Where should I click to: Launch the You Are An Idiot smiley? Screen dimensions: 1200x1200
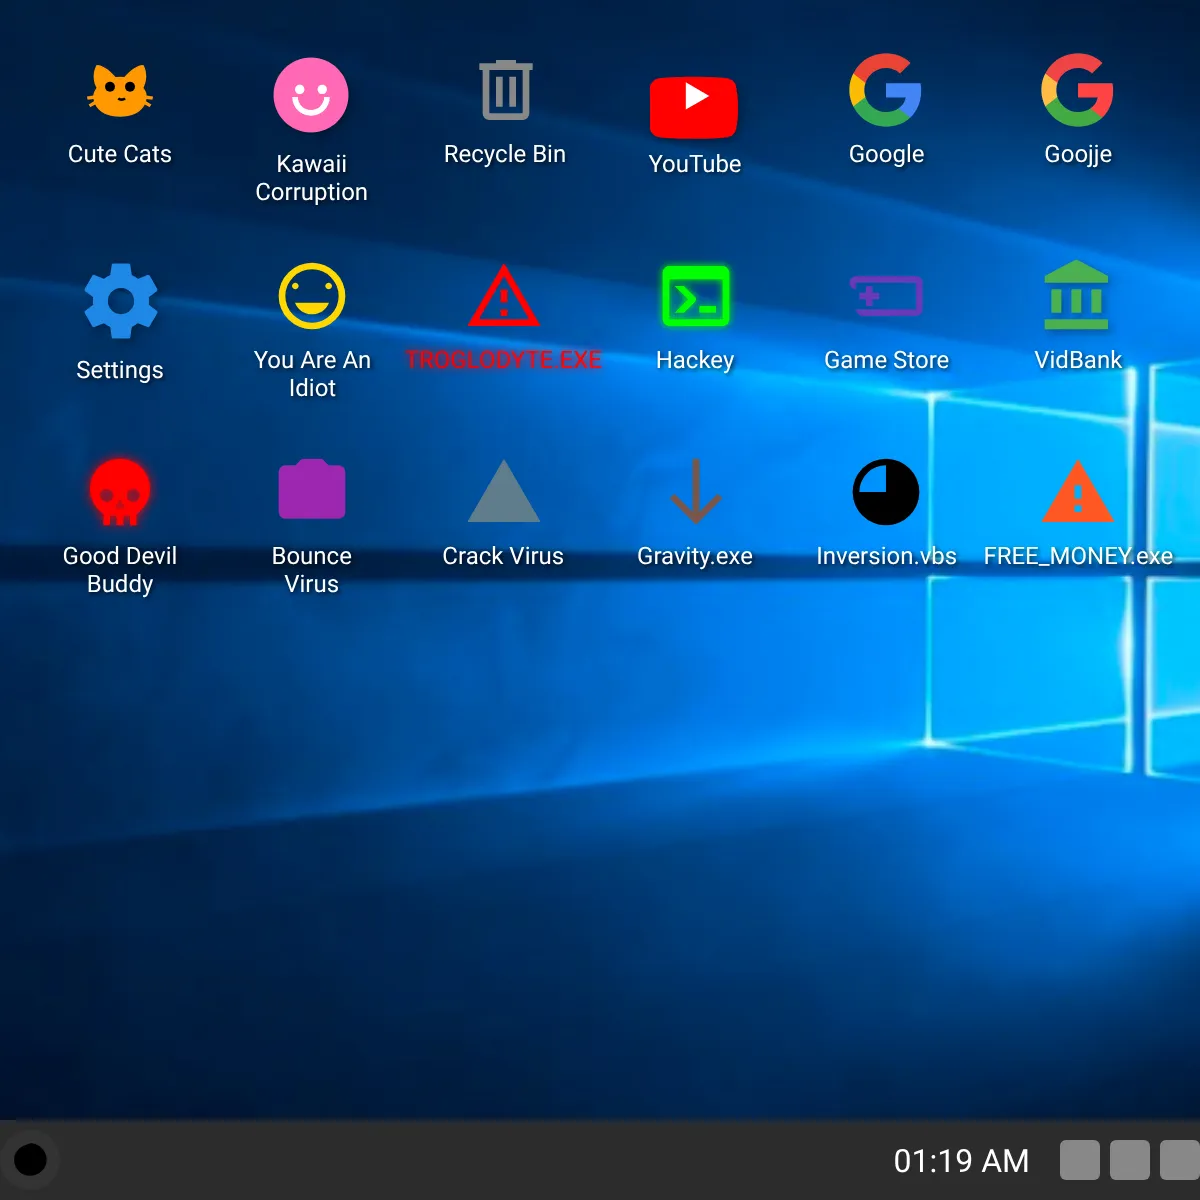click(x=312, y=296)
